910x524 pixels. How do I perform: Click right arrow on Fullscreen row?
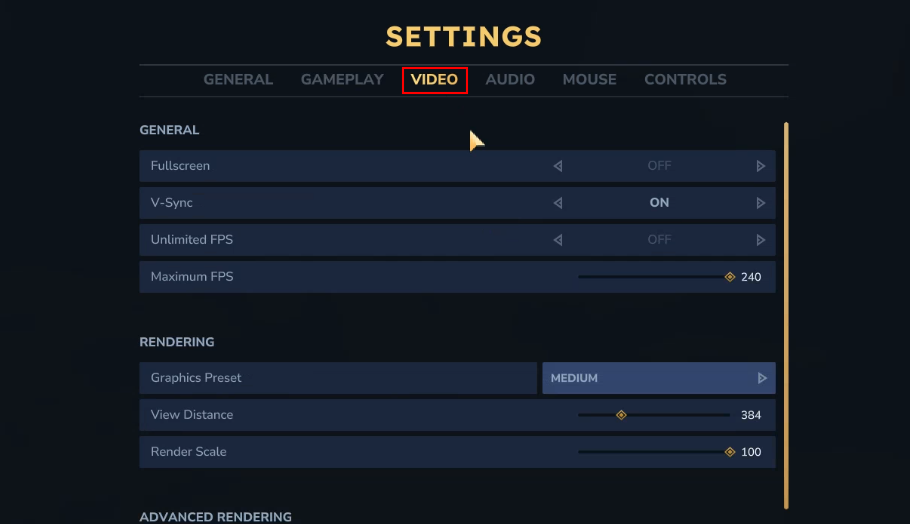pos(761,166)
